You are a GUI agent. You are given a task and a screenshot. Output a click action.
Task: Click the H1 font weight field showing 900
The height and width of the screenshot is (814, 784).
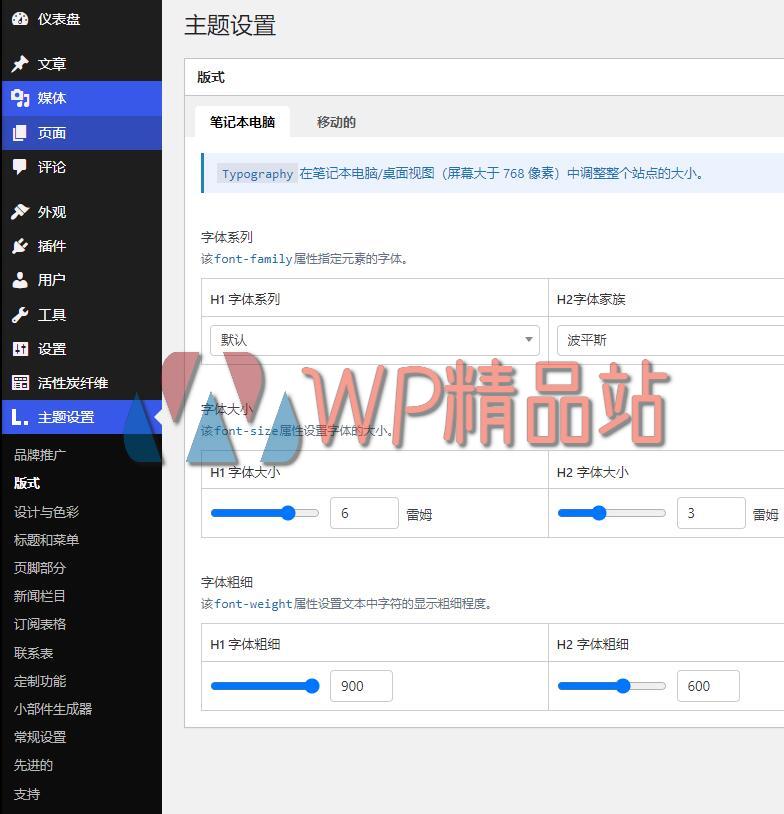(361, 686)
